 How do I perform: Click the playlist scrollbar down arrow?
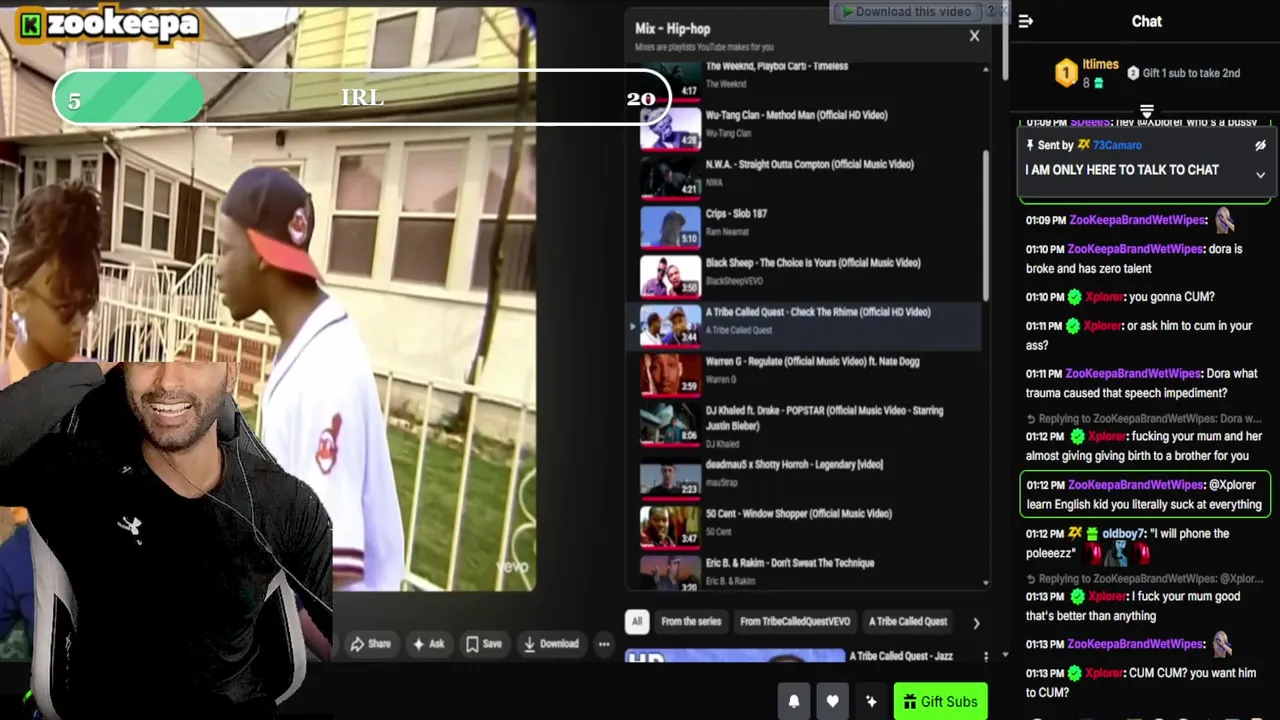[986, 583]
